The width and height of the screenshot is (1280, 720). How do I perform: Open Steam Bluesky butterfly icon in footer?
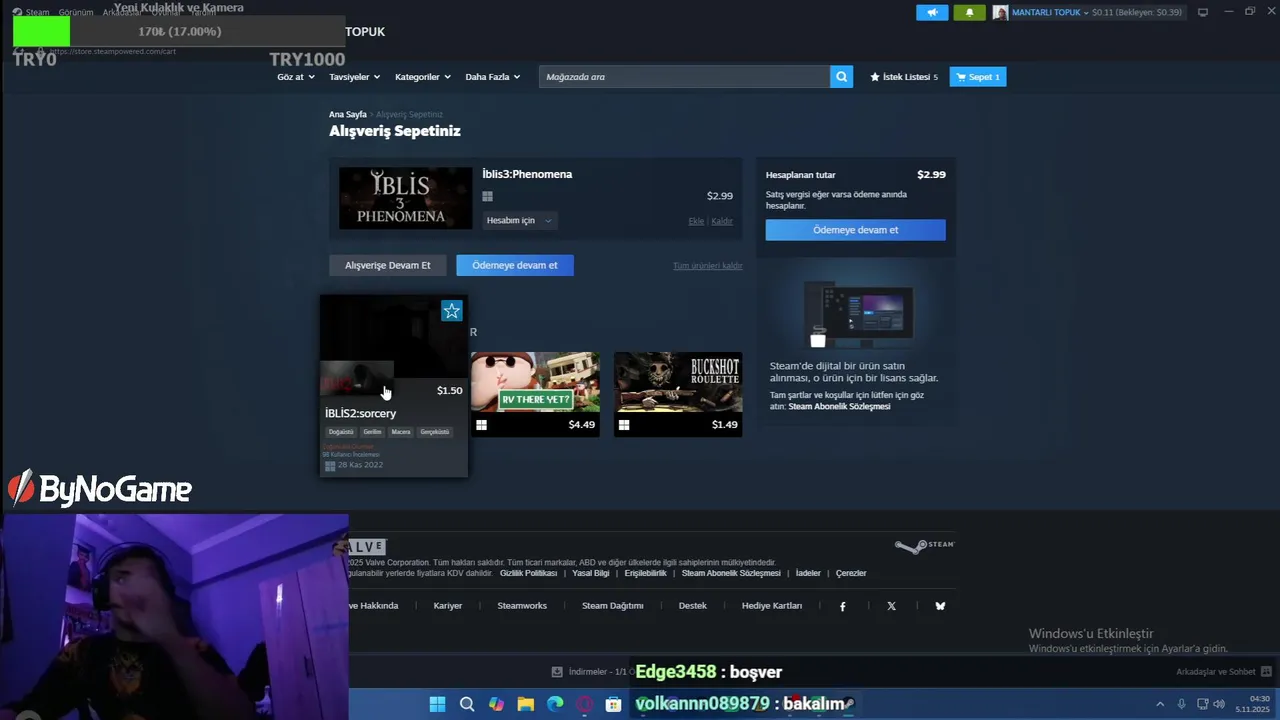[x=940, y=606]
